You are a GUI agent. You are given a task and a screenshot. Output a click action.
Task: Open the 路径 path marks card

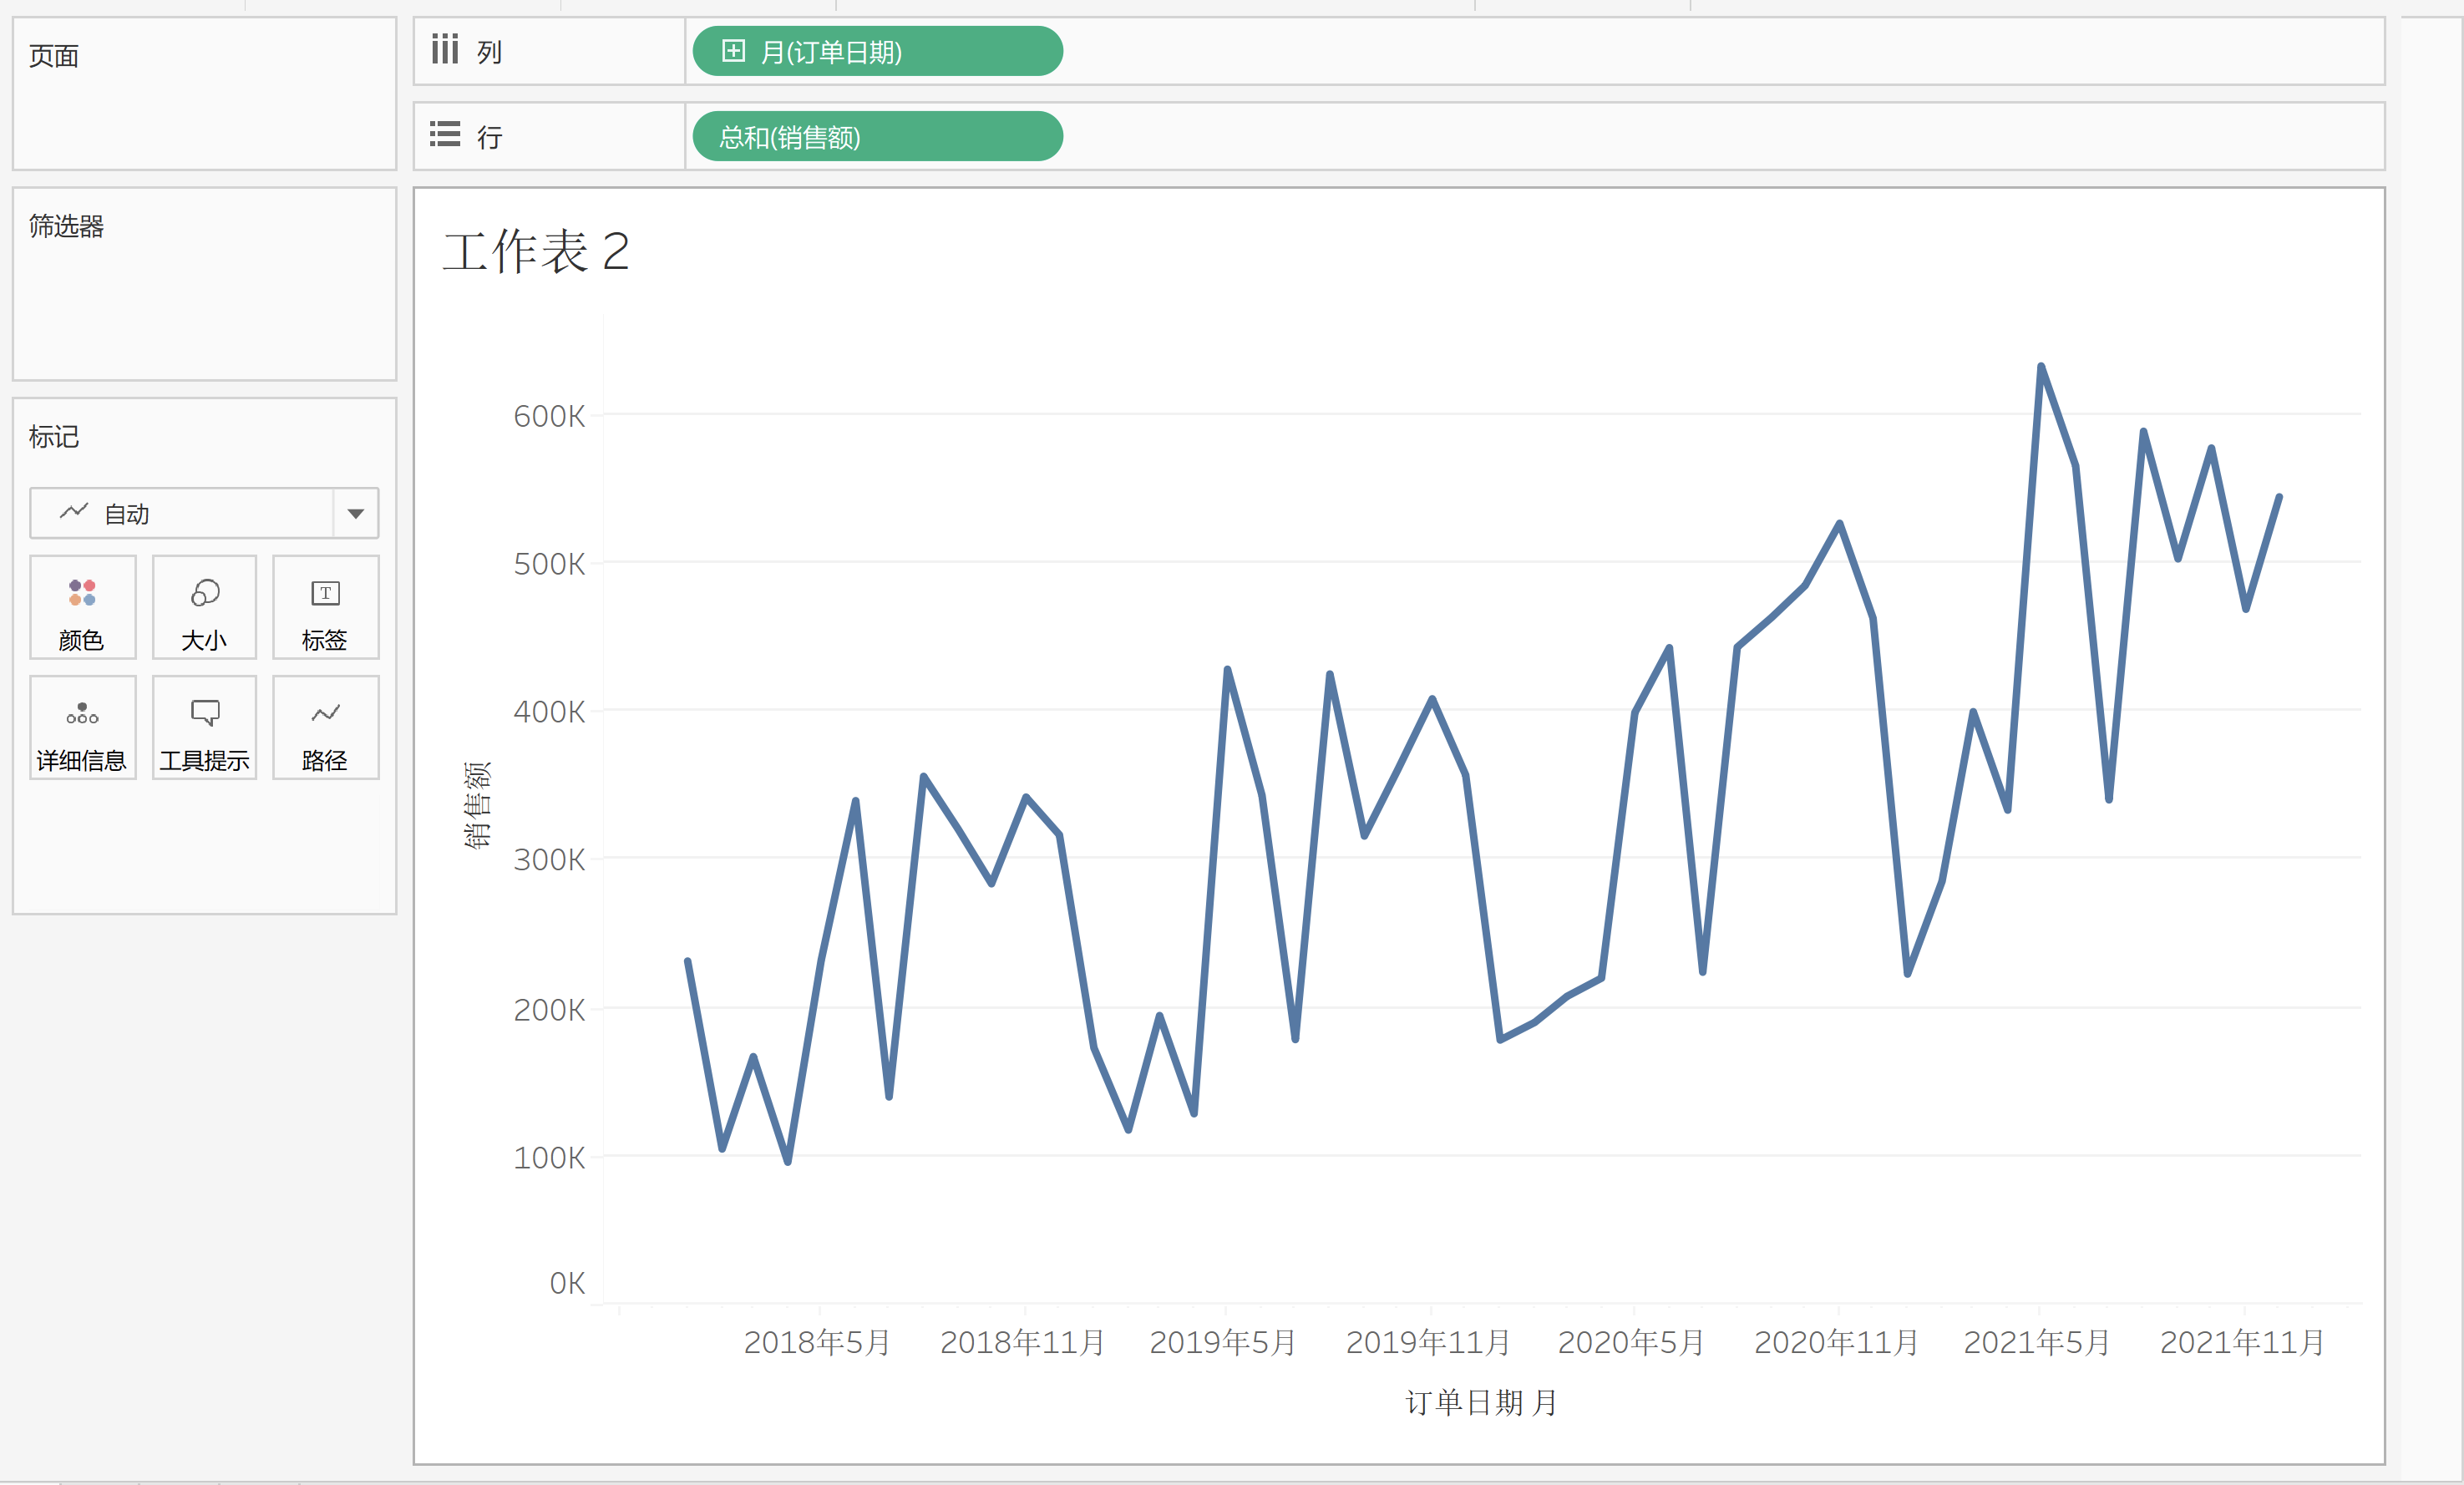[x=325, y=727]
